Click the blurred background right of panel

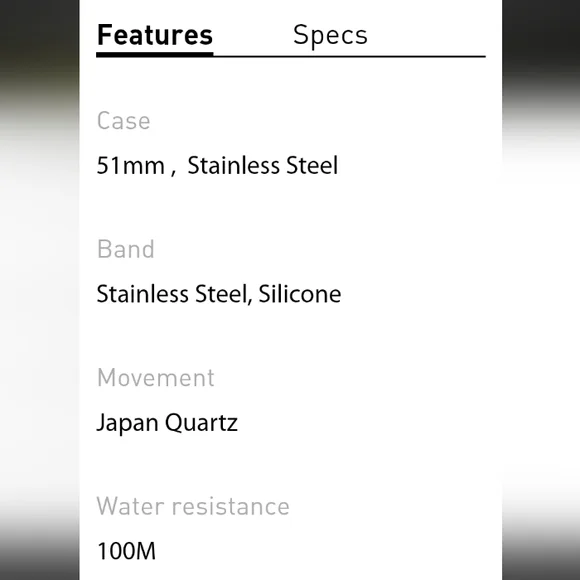pyautogui.click(x=541, y=290)
